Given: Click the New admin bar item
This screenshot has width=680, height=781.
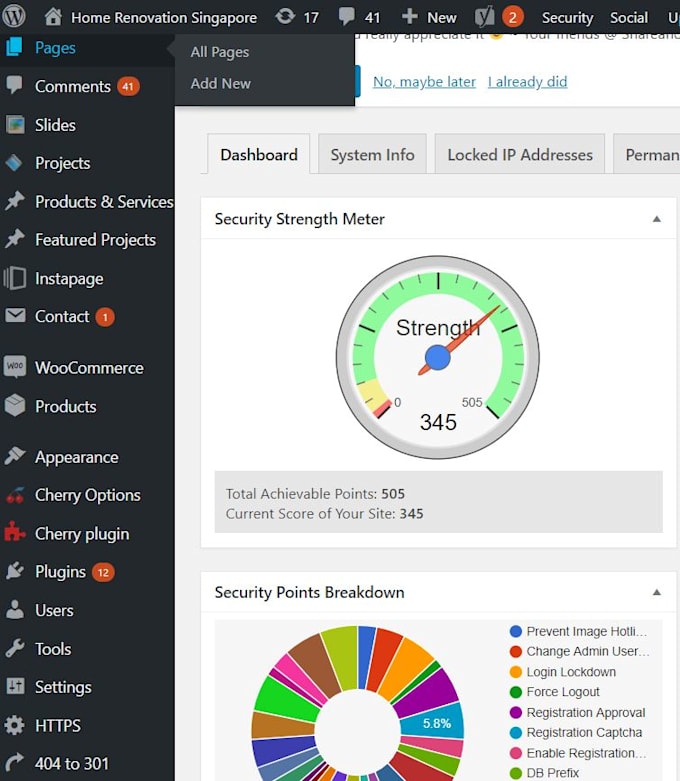Looking at the screenshot, I should [429, 17].
